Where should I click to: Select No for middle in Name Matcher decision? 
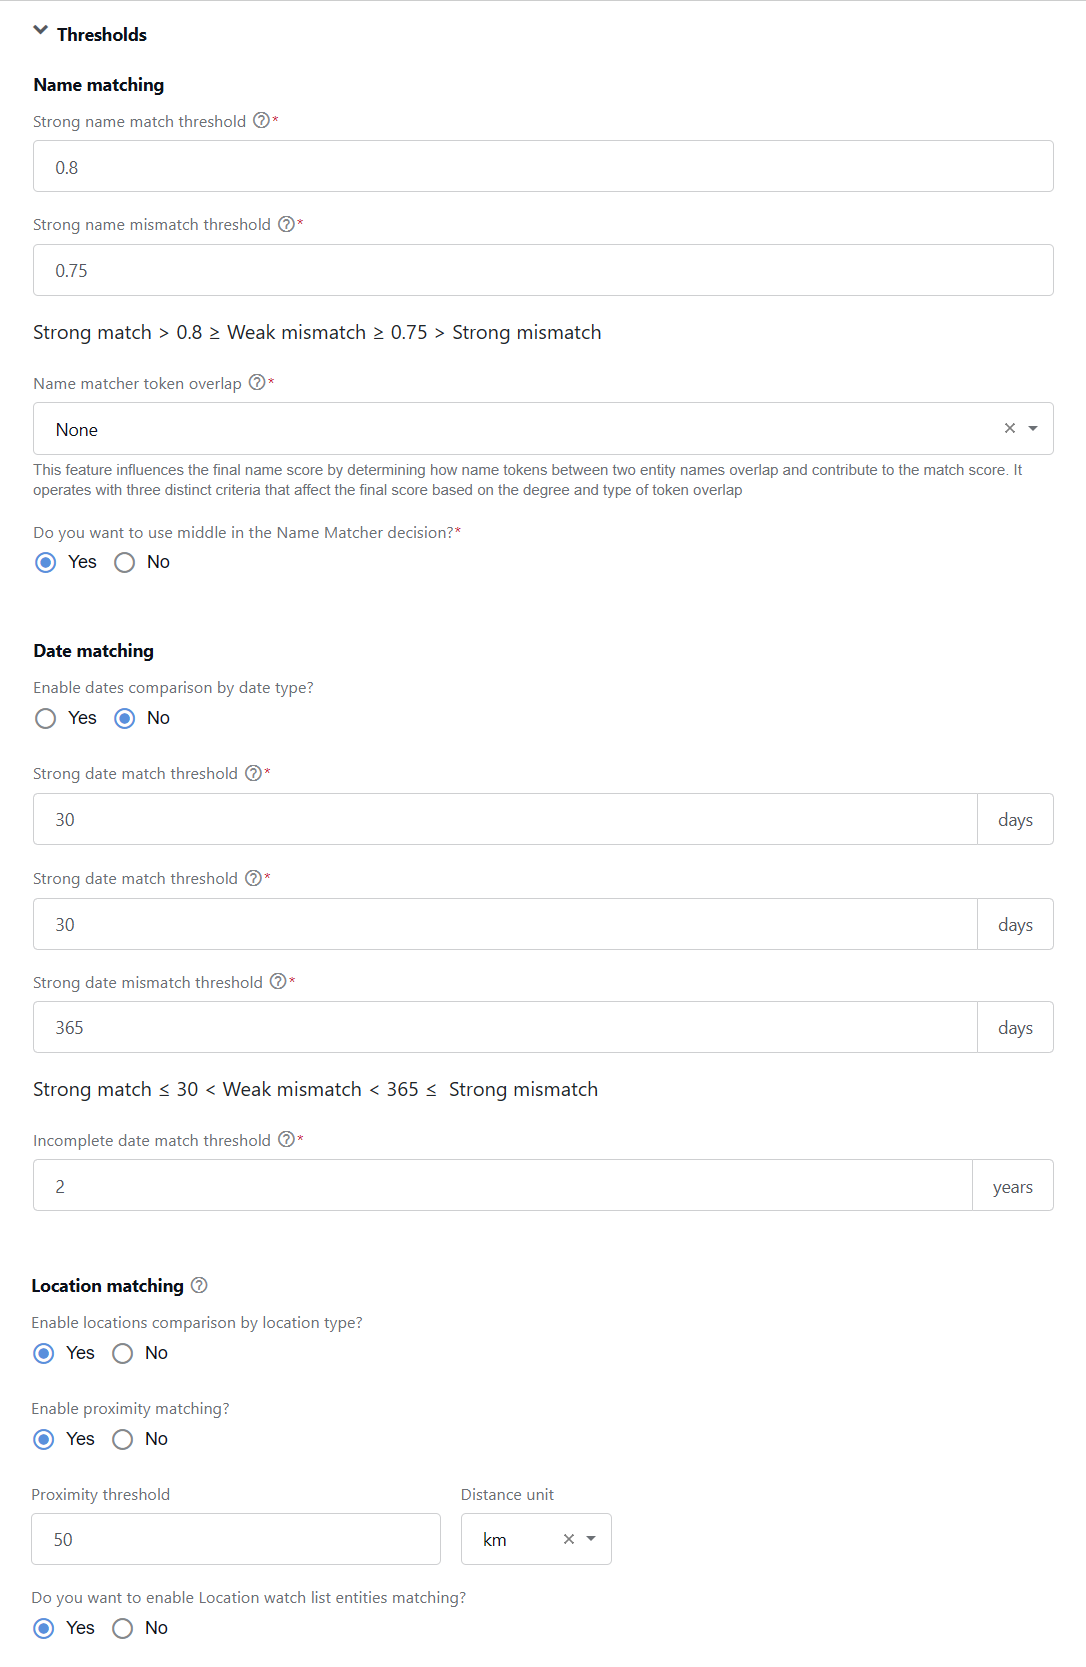pos(124,562)
